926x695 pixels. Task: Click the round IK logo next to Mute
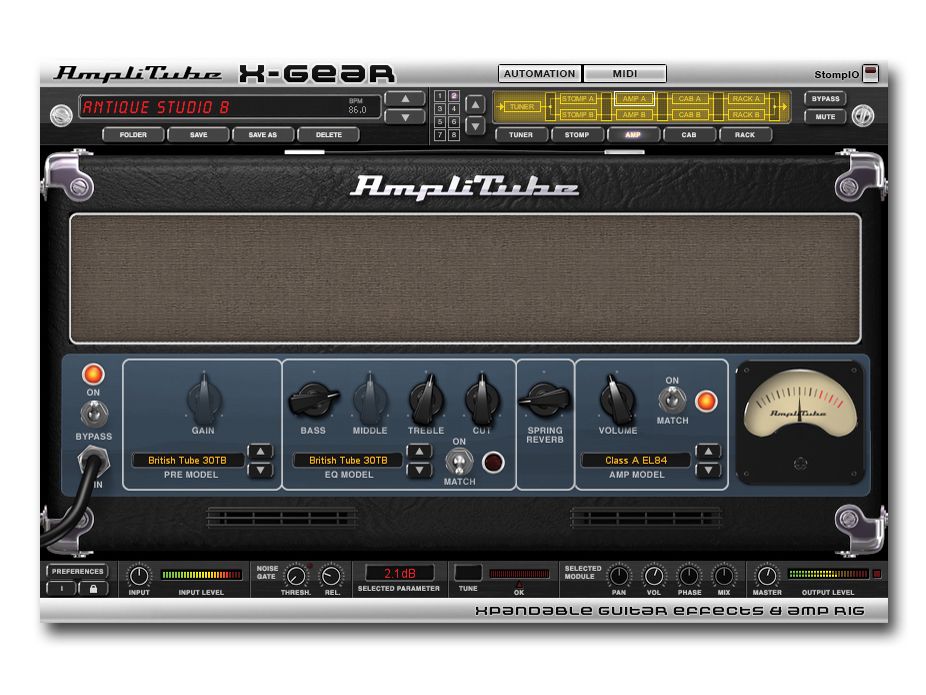coord(863,115)
